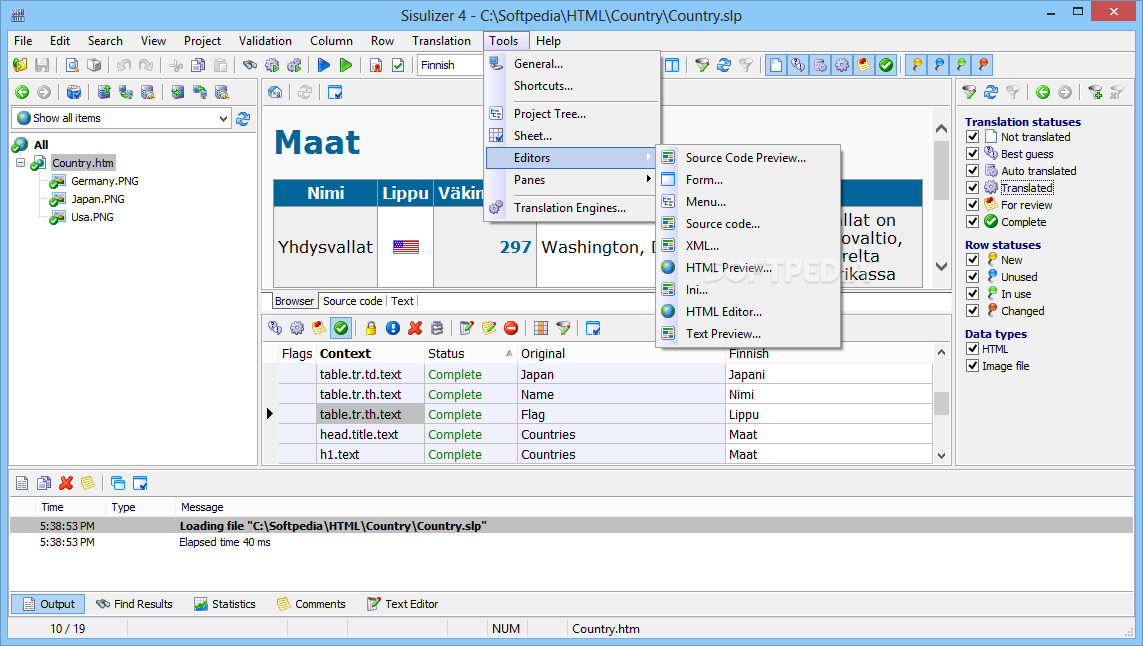Click the binoculars find icon in toolbar

[x=250, y=65]
